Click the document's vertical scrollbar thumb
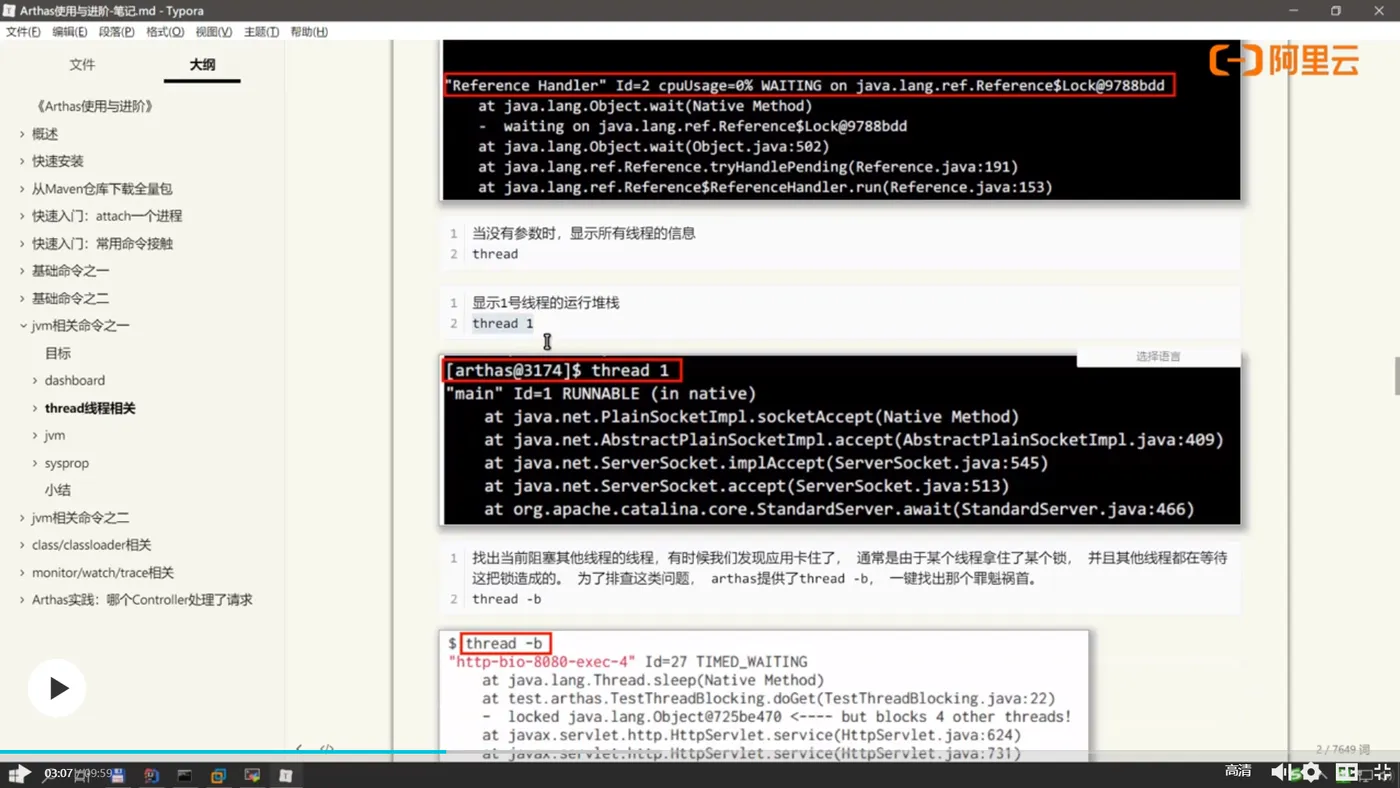1400x788 pixels. point(1398,377)
